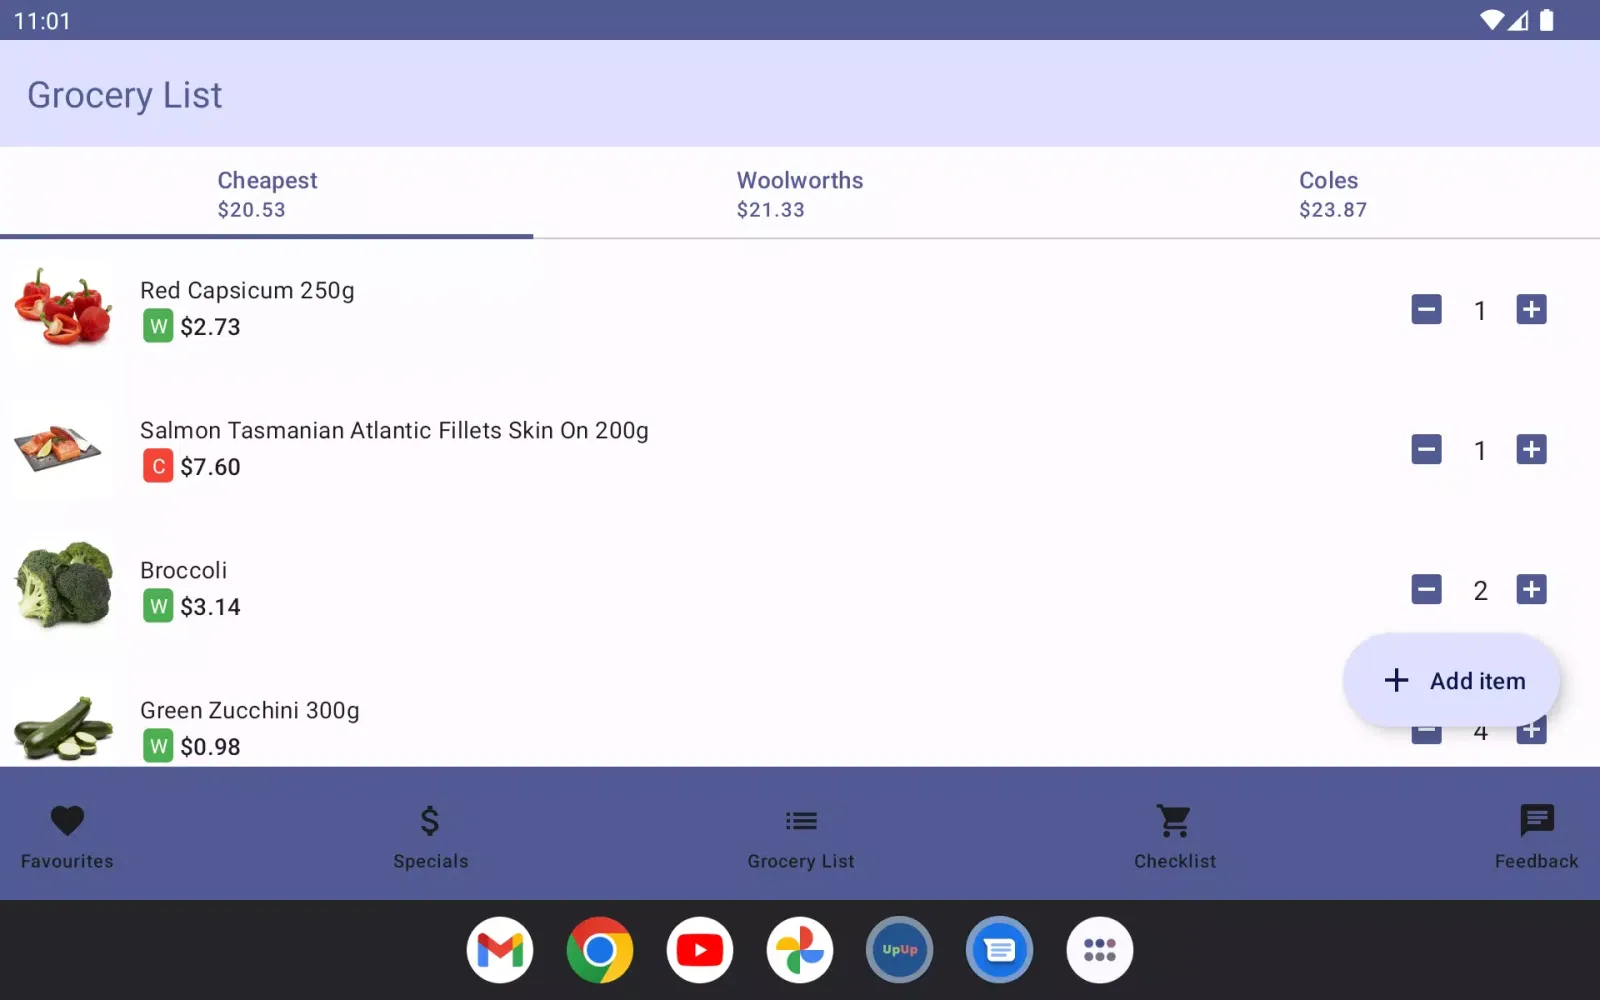
Task: Select the Cheapest price tab
Action: click(267, 194)
